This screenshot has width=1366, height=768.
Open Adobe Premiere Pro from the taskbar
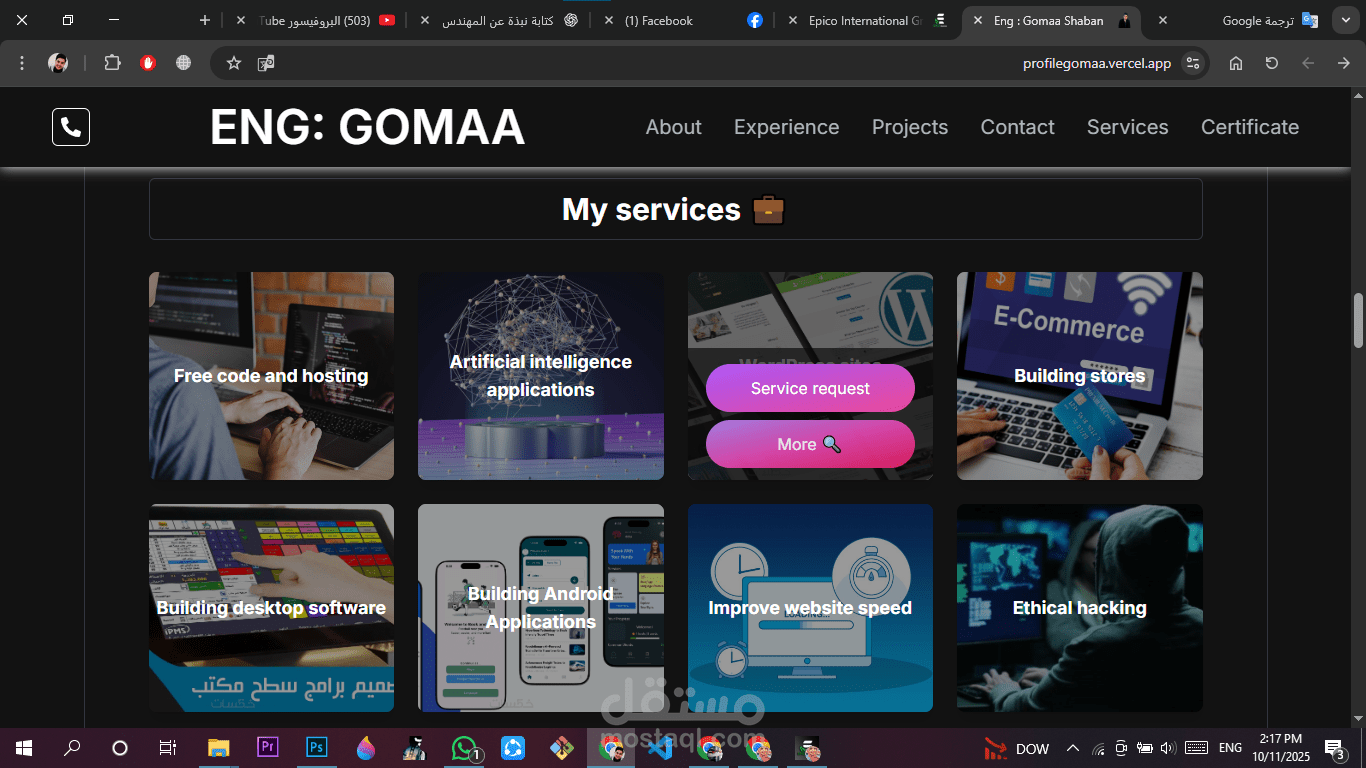267,747
